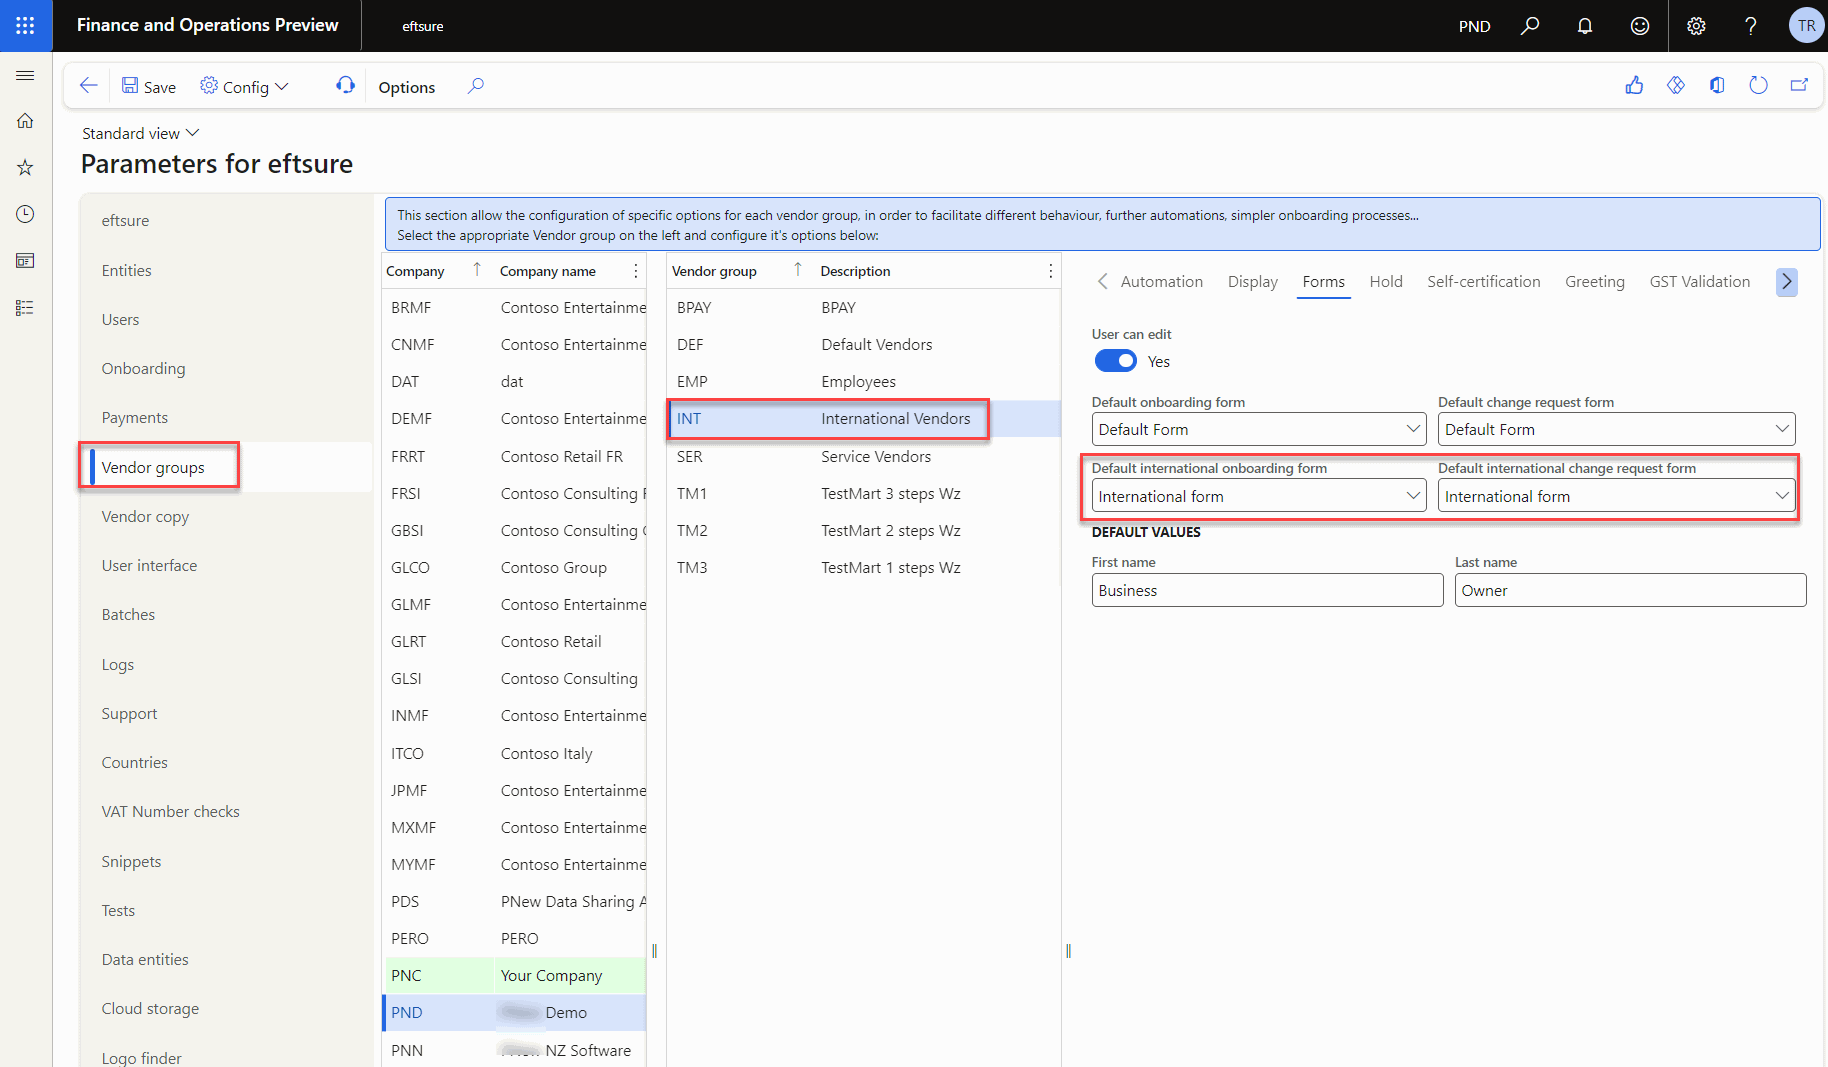Open Company grid column options ellipsis
This screenshot has width=1828, height=1067.
click(x=636, y=271)
